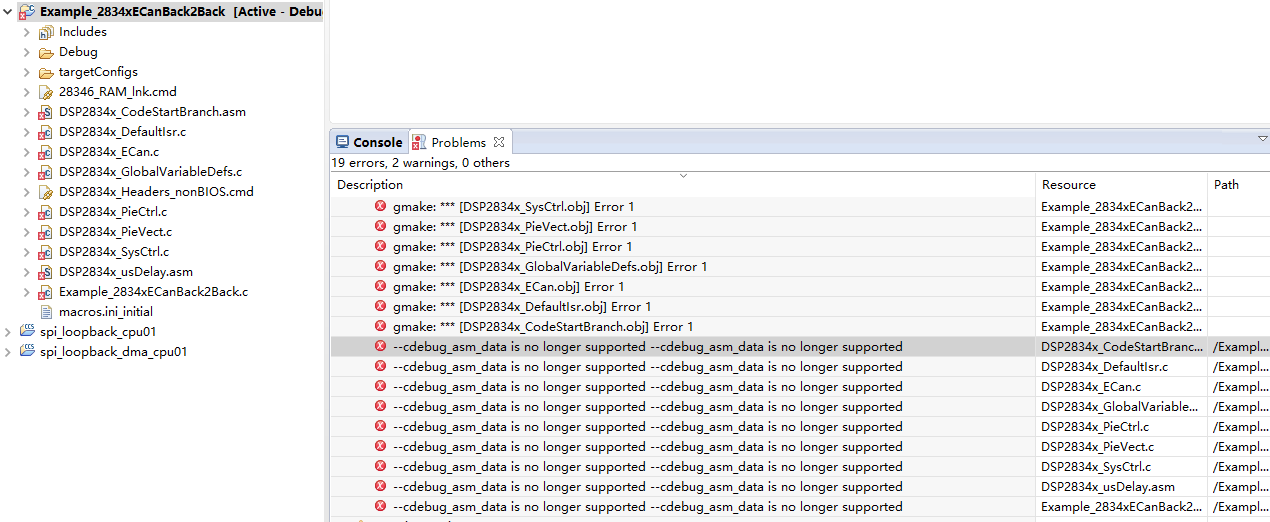Select macros.ini_initial in the project tree

coord(106,312)
